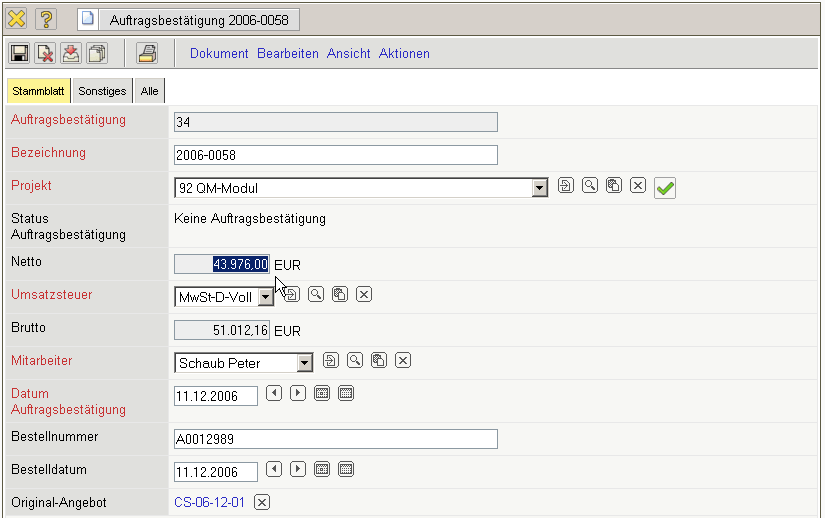Click the Auftragsbestätigung 2006-0058 title tab

[199, 20]
